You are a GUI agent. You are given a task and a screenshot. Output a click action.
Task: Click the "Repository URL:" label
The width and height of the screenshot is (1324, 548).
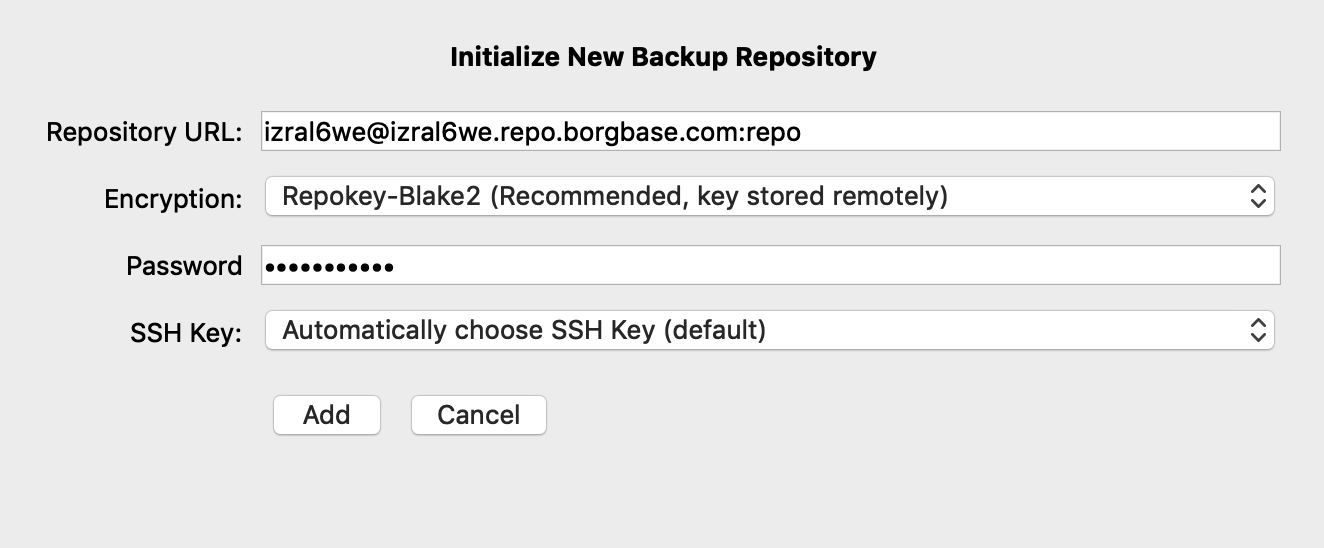(144, 132)
